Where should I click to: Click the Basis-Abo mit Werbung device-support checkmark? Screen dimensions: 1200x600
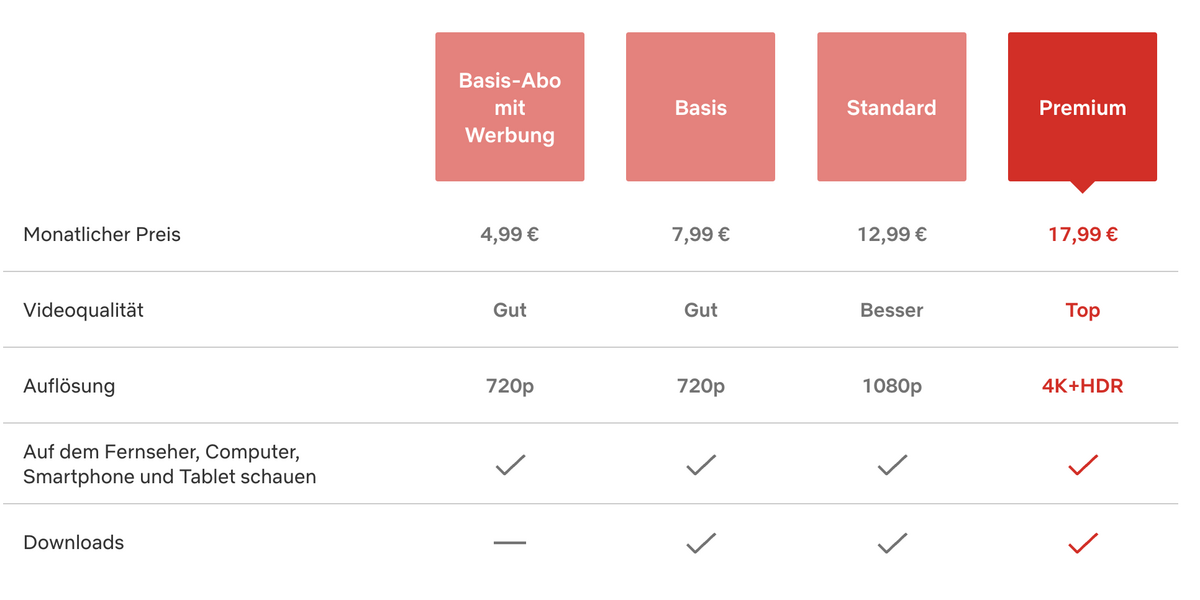pos(510,464)
